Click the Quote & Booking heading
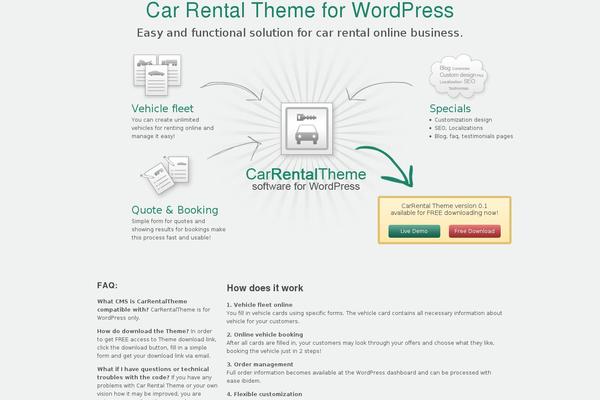Screen dimensions: 600x400 click(x=175, y=210)
